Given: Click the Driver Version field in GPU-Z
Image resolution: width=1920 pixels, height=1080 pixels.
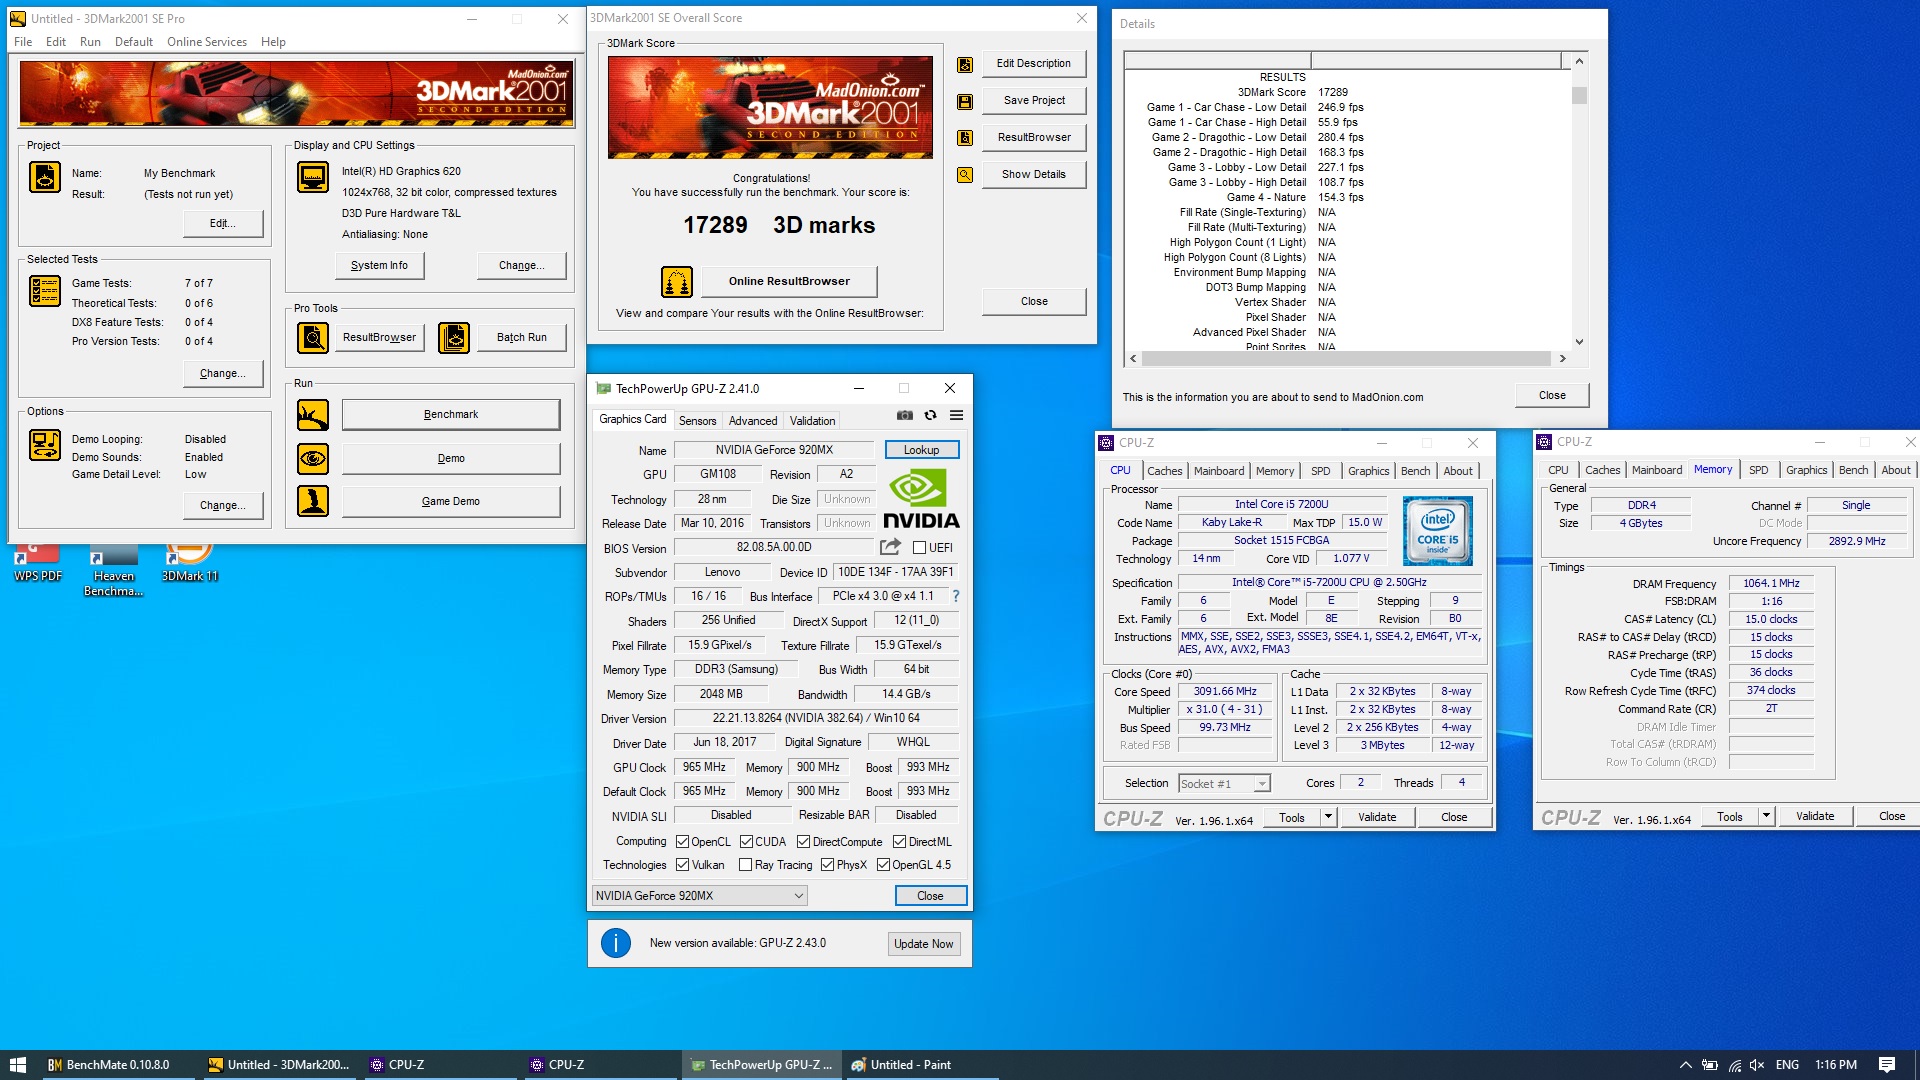Looking at the screenshot, I should pos(815,718).
